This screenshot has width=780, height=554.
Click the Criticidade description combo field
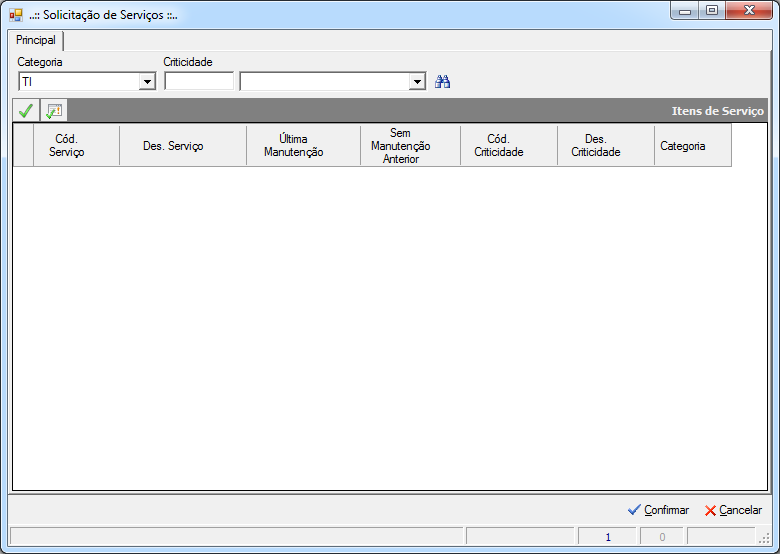[x=333, y=82]
